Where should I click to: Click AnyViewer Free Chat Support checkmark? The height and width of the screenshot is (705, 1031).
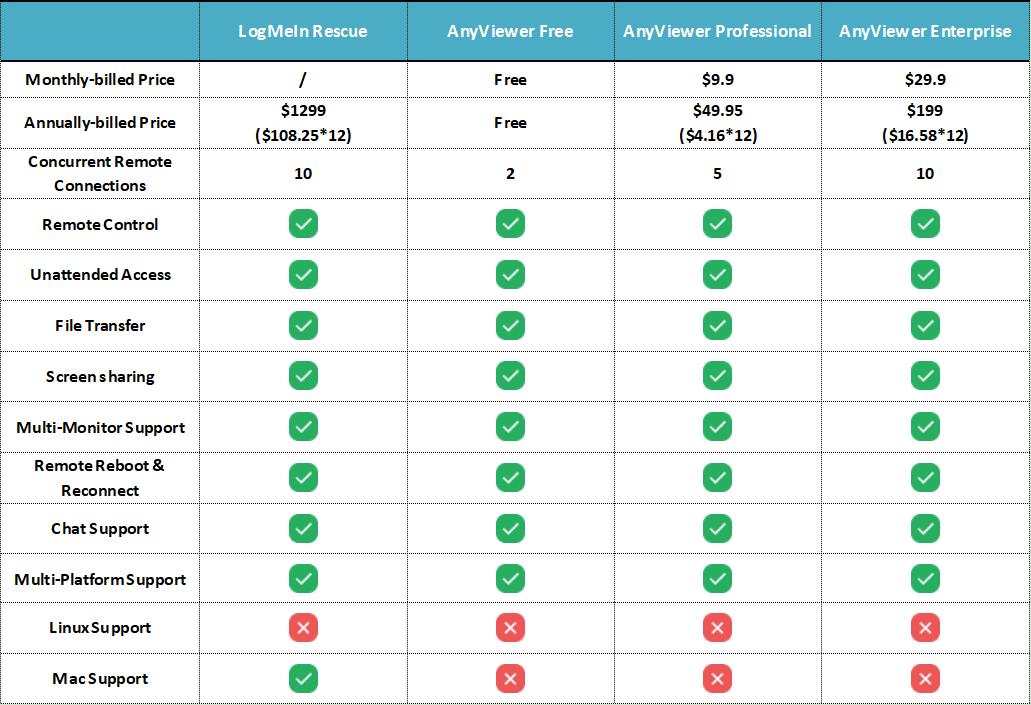510,528
